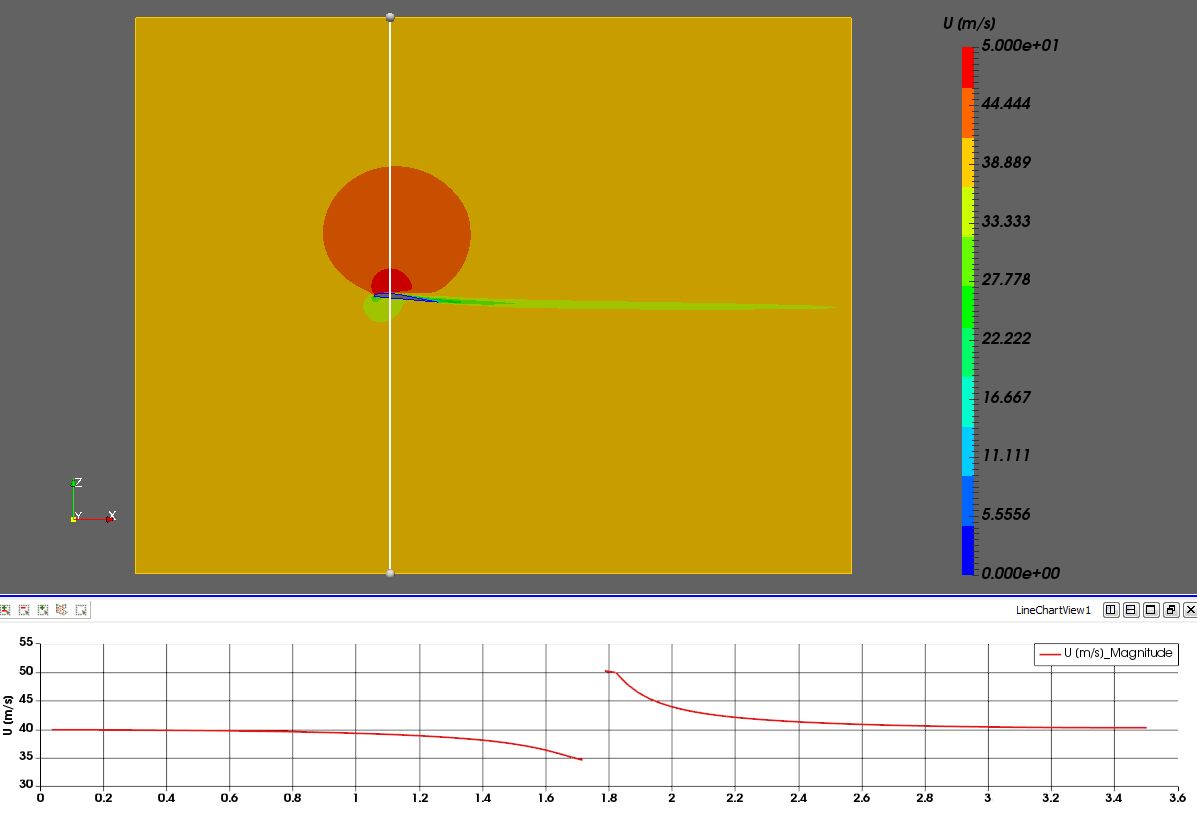
Task: Split the line chart view horizontally
Action: click(x=1112, y=610)
